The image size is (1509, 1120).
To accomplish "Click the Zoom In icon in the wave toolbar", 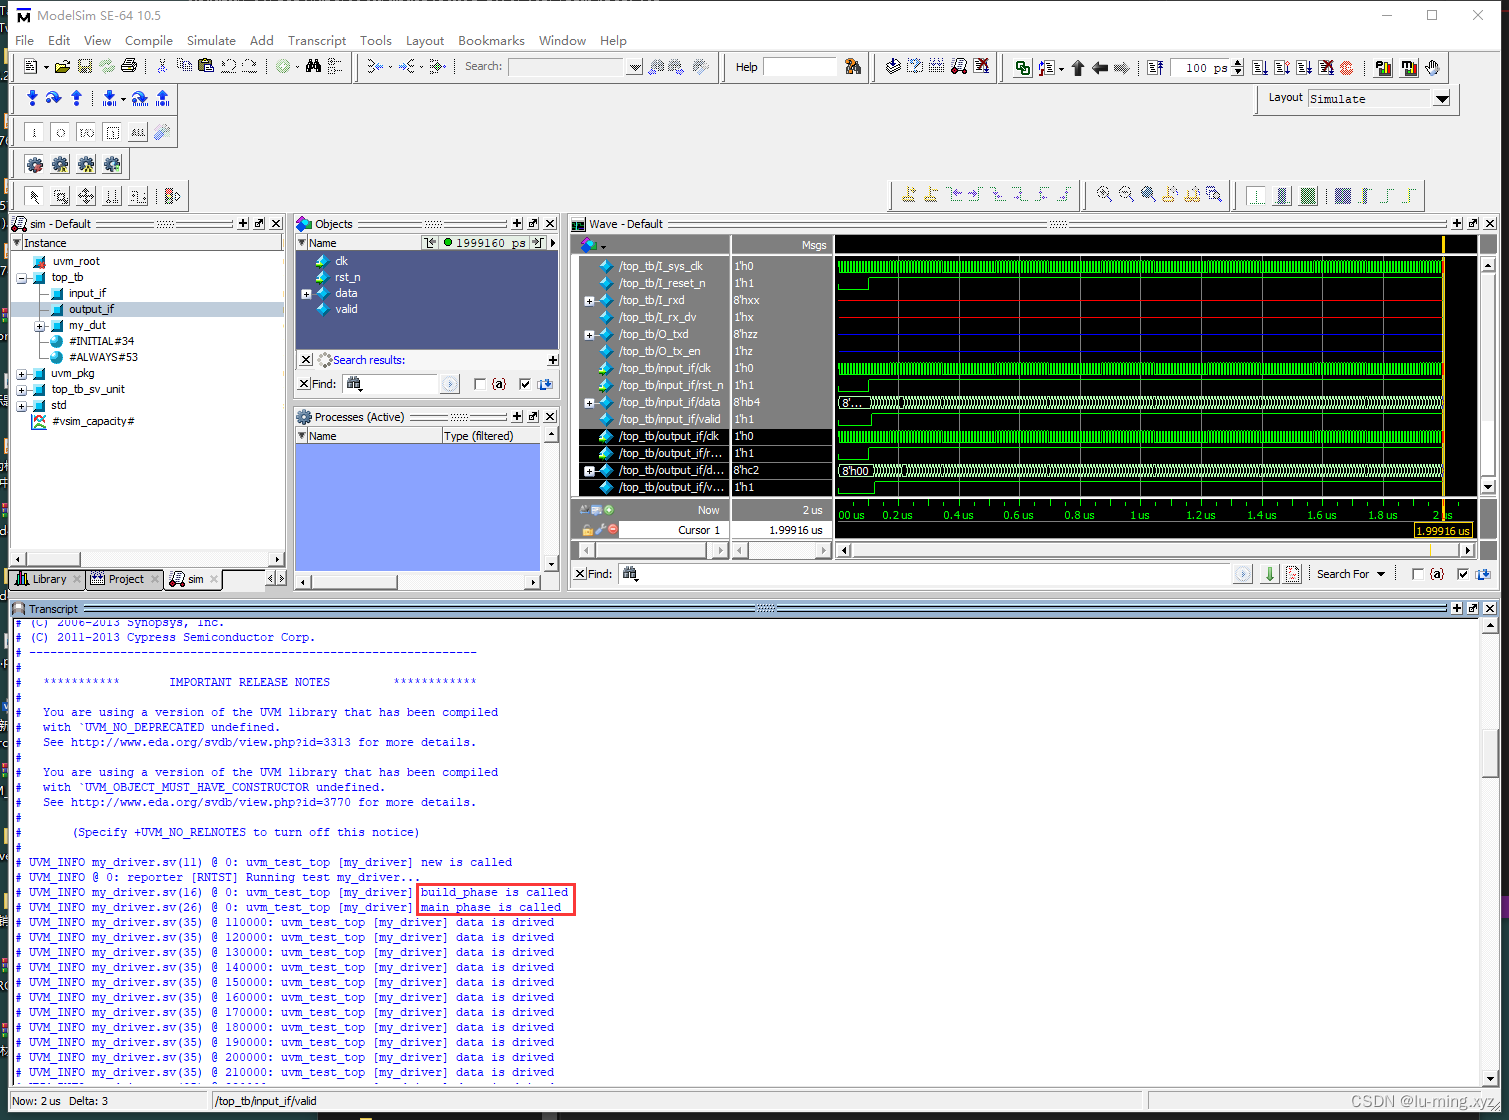I will click(x=1104, y=195).
